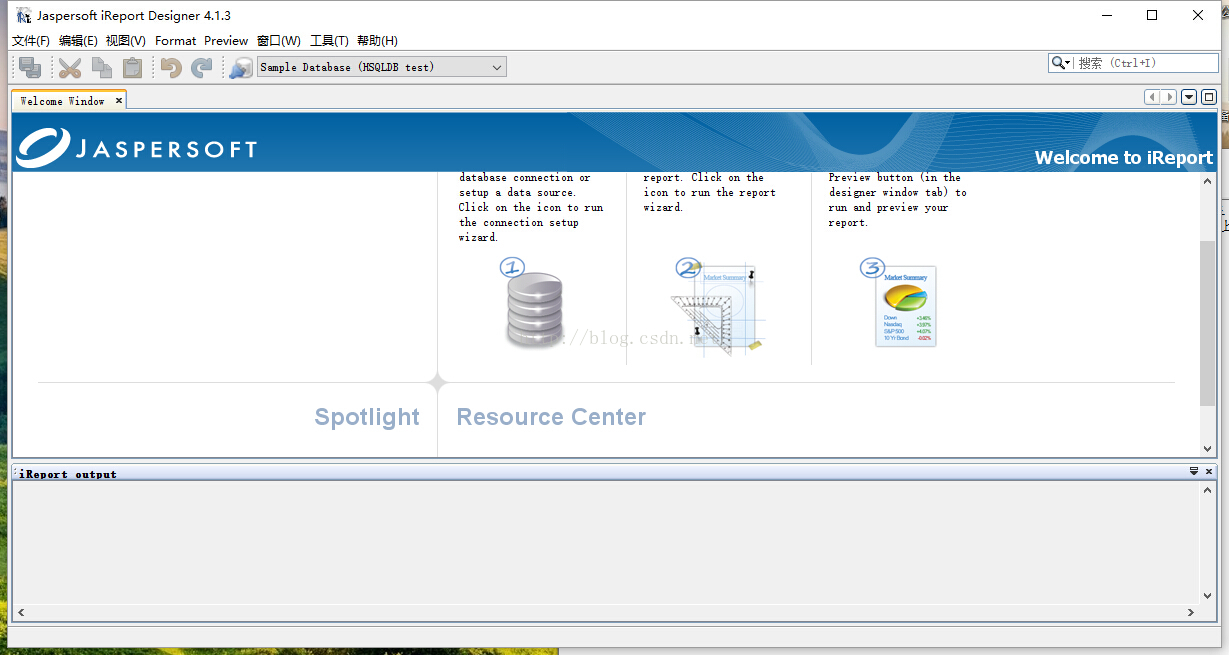Viewport: 1229px width, 655px height.
Task: Close the Welcome Window tab
Action: [x=119, y=100]
